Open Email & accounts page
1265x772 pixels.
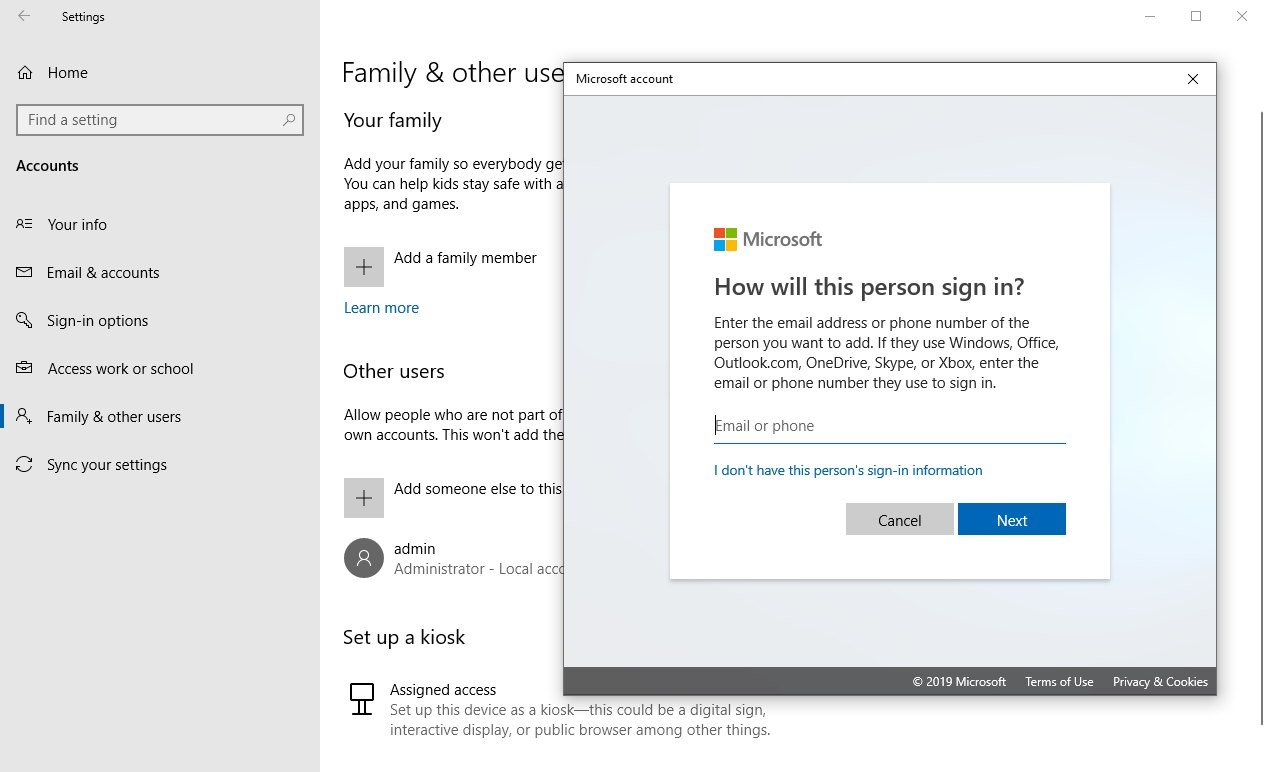(x=103, y=273)
